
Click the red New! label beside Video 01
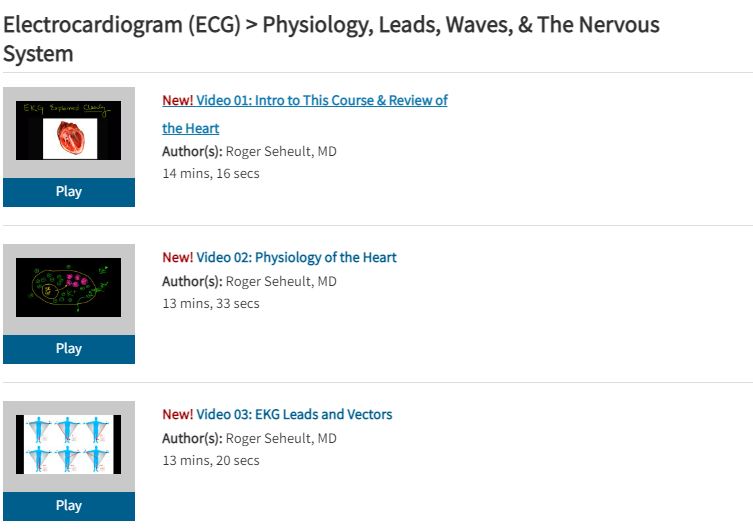pyautogui.click(x=178, y=100)
